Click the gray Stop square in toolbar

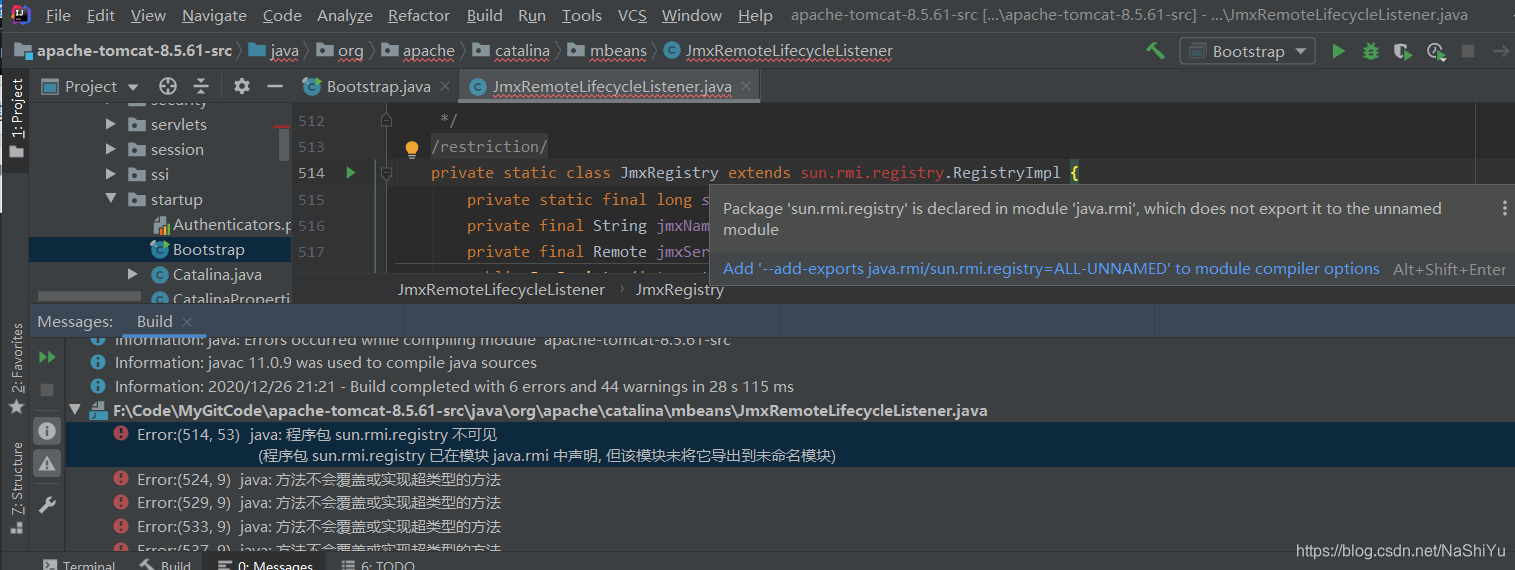pyautogui.click(x=1468, y=51)
